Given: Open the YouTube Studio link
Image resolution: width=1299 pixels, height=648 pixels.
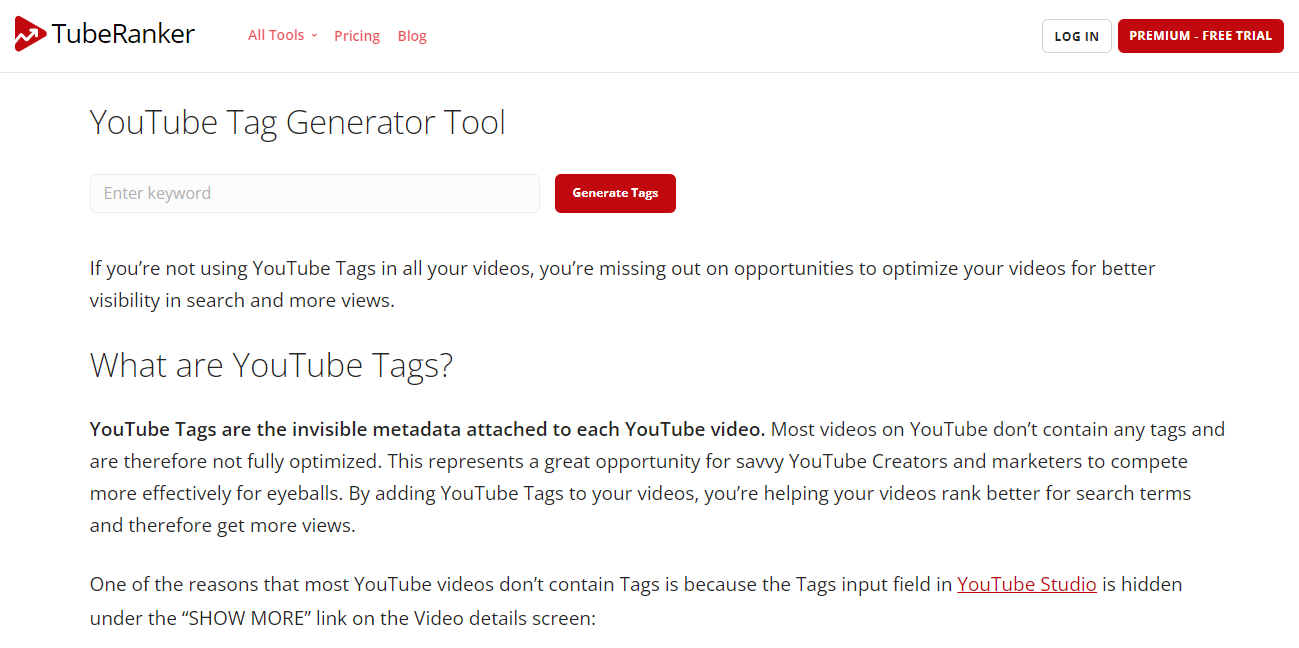Looking at the screenshot, I should click(x=1027, y=584).
